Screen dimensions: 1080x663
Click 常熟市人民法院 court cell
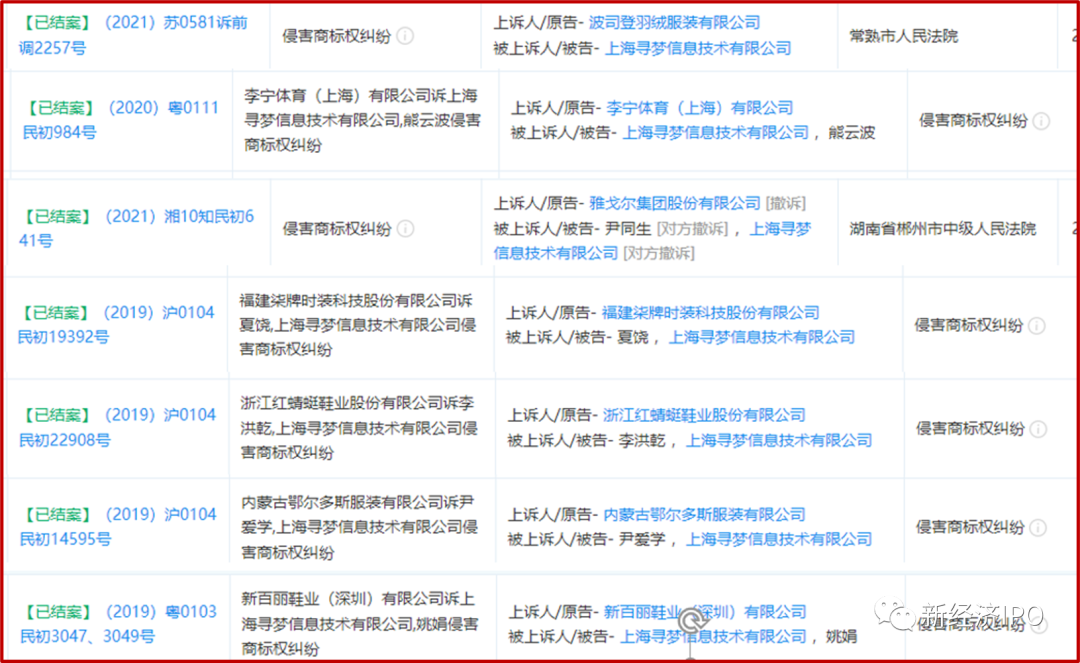tap(903, 36)
